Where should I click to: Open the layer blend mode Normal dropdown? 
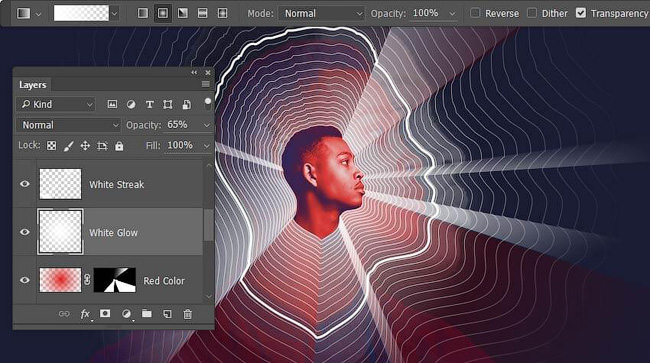coord(68,125)
